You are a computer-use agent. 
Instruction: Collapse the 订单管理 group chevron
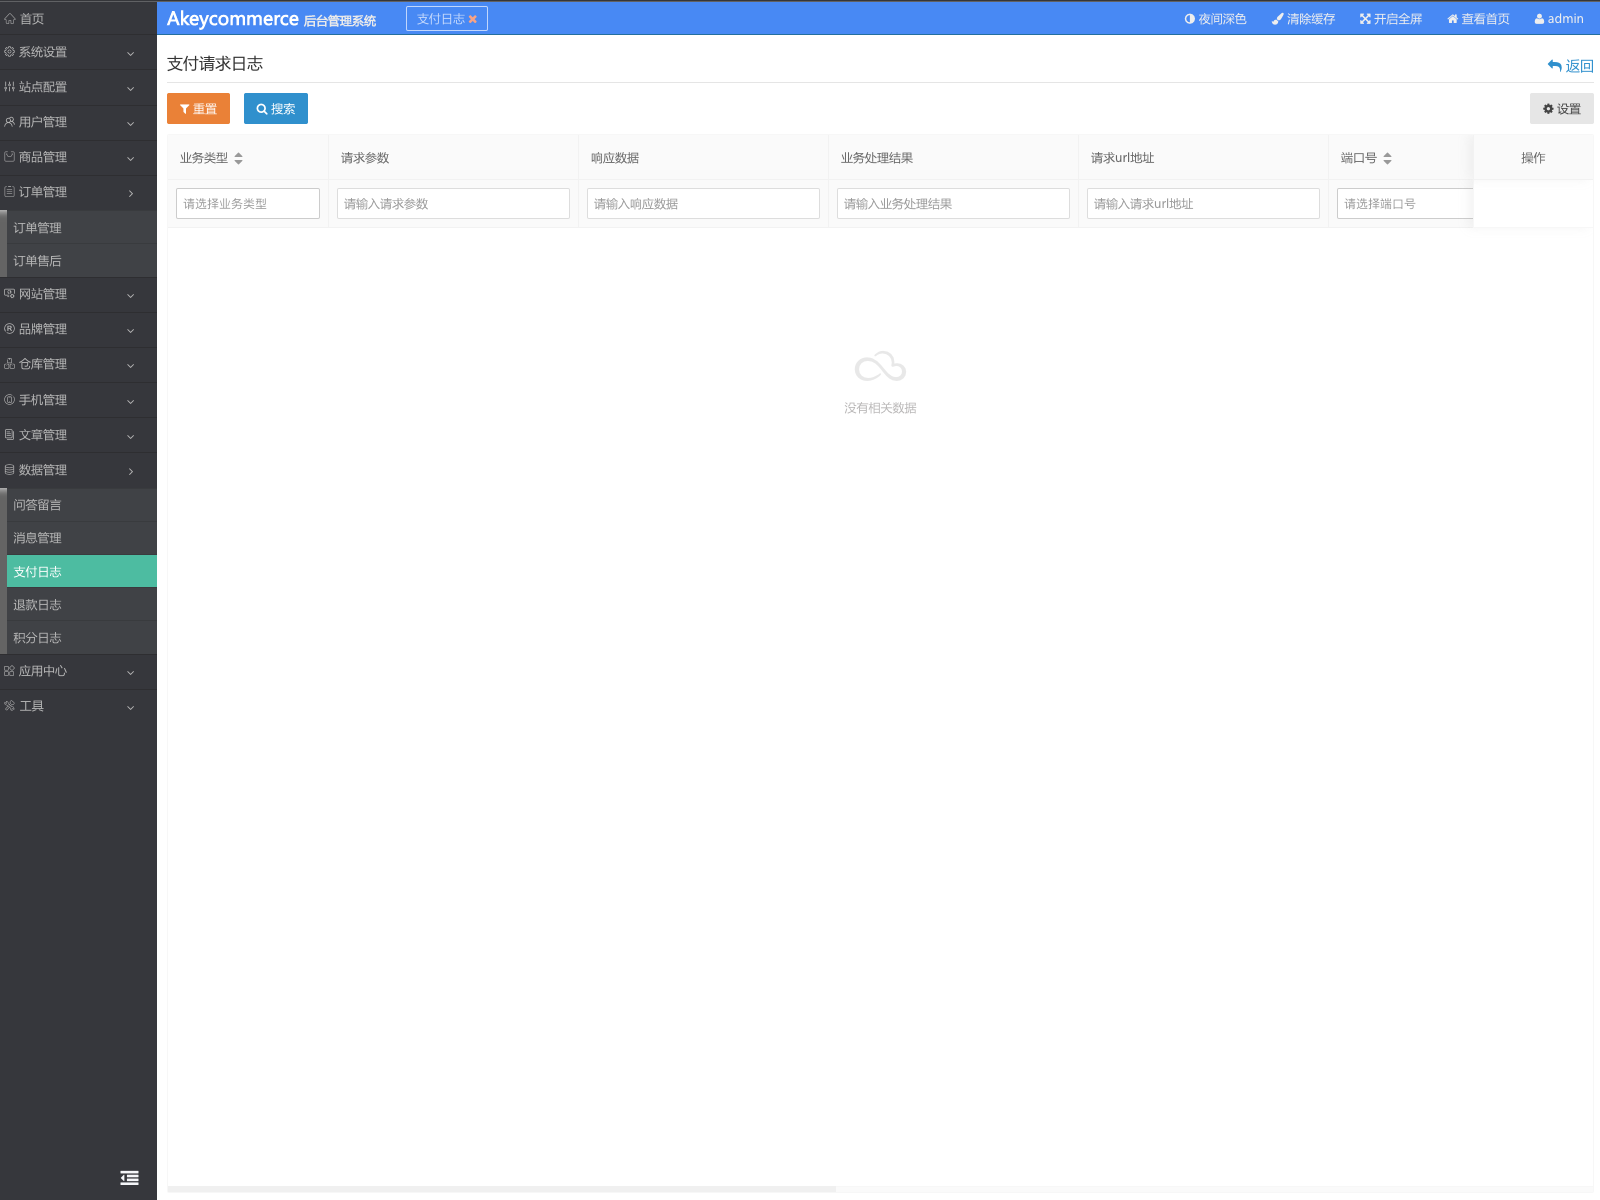point(130,193)
